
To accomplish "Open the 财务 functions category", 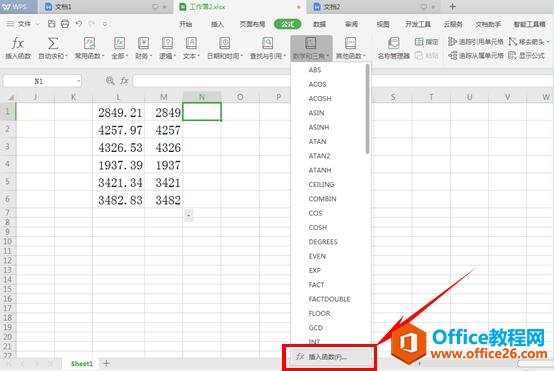I will (x=143, y=48).
